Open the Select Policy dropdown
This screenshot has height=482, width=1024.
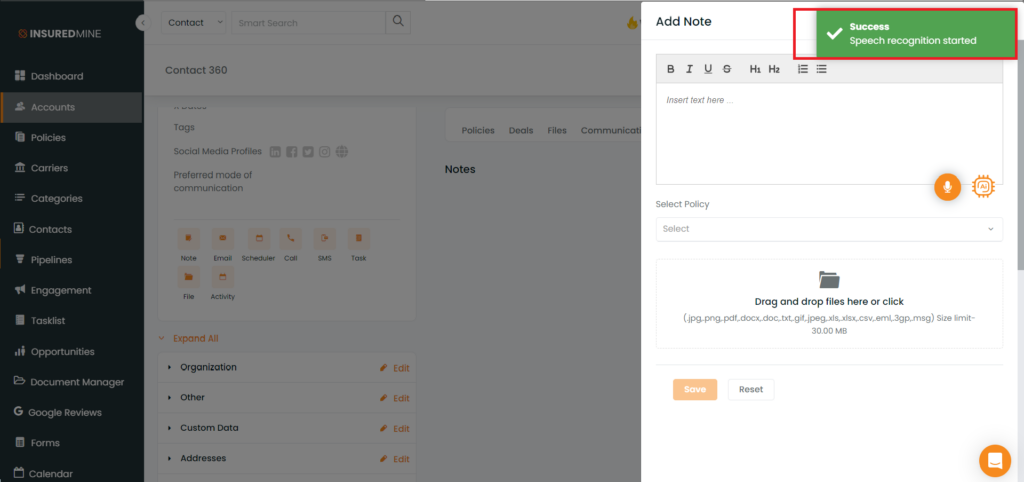click(x=829, y=229)
